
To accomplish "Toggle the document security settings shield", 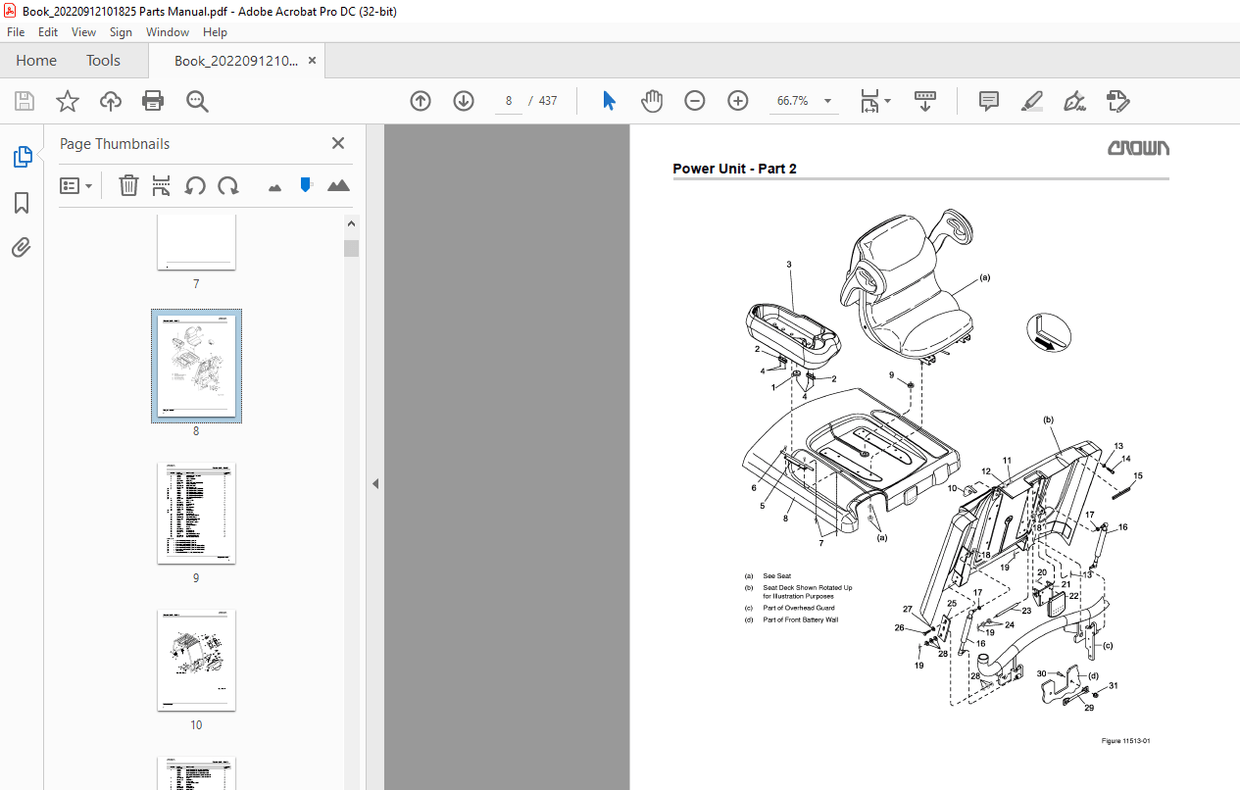I will [306, 185].
